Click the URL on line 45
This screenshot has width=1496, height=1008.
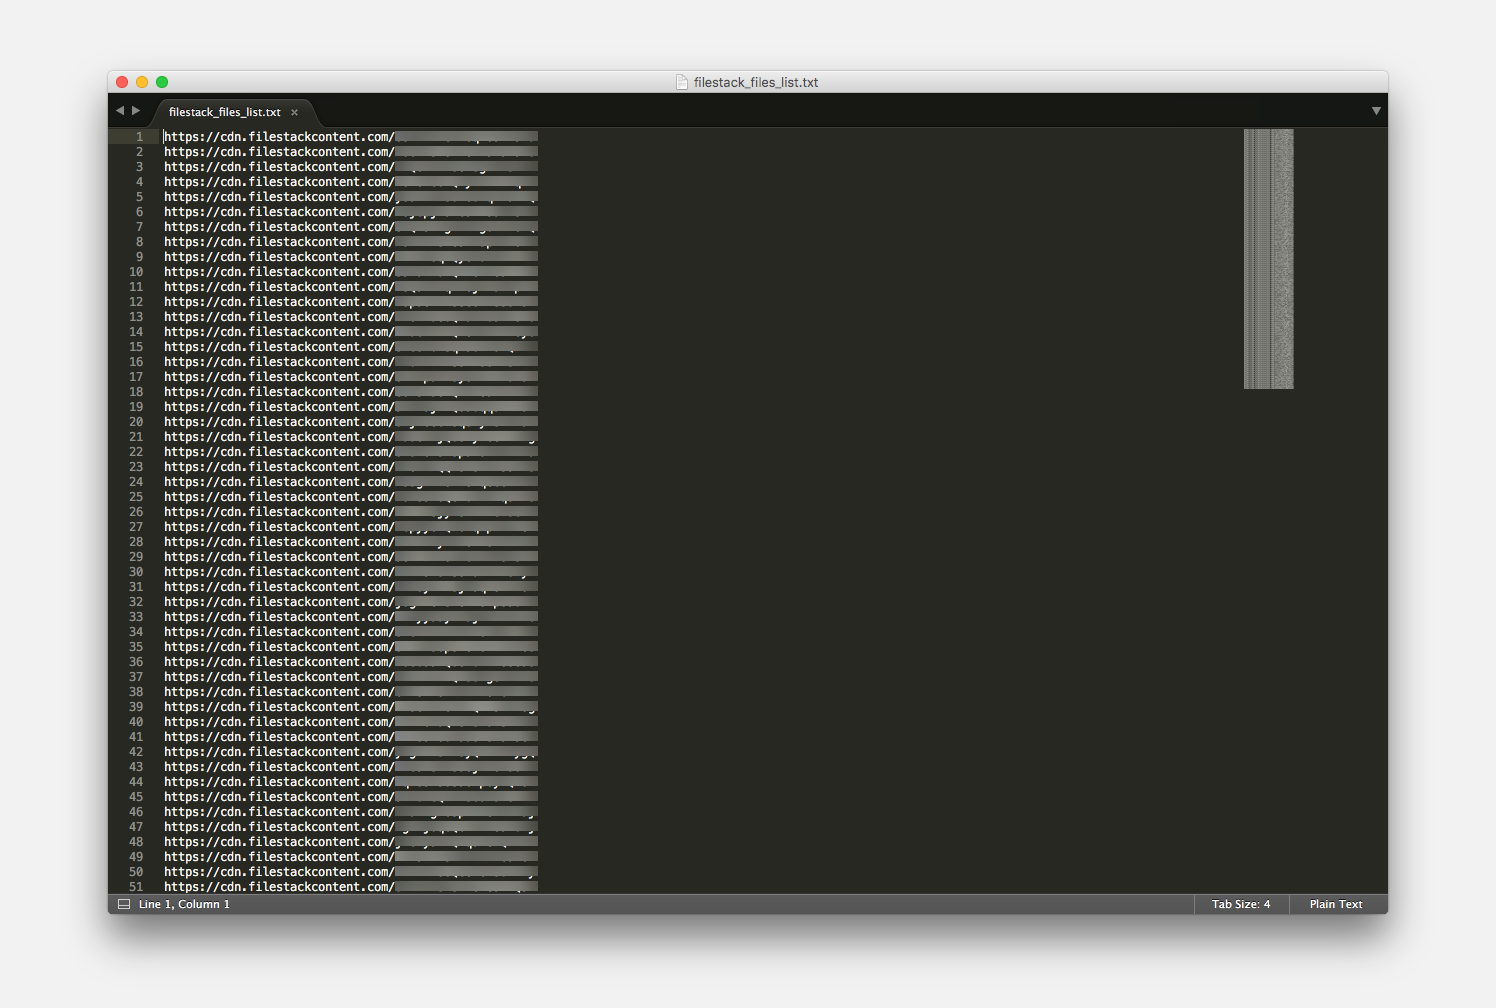pos(350,796)
